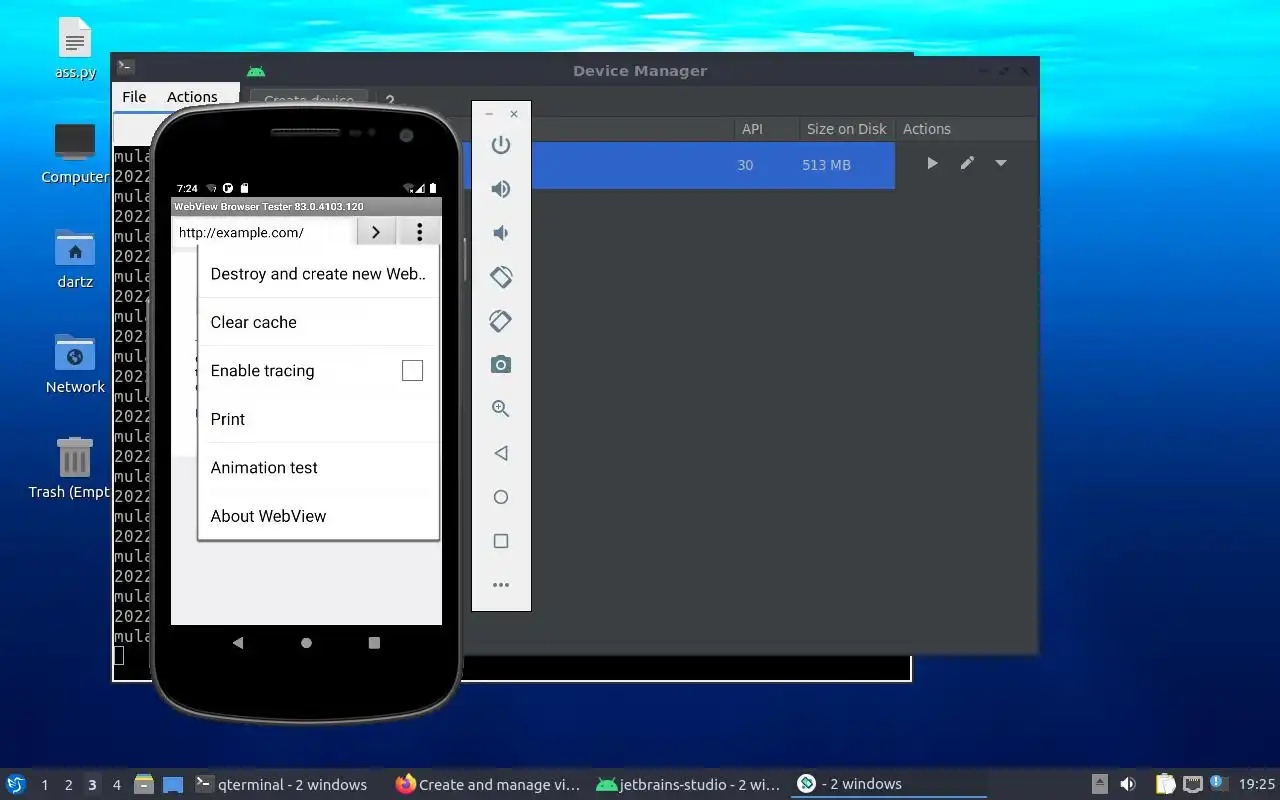This screenshot has width=1280, height=800.
Task: Click the network tray icon
Action: point(1192,784)
